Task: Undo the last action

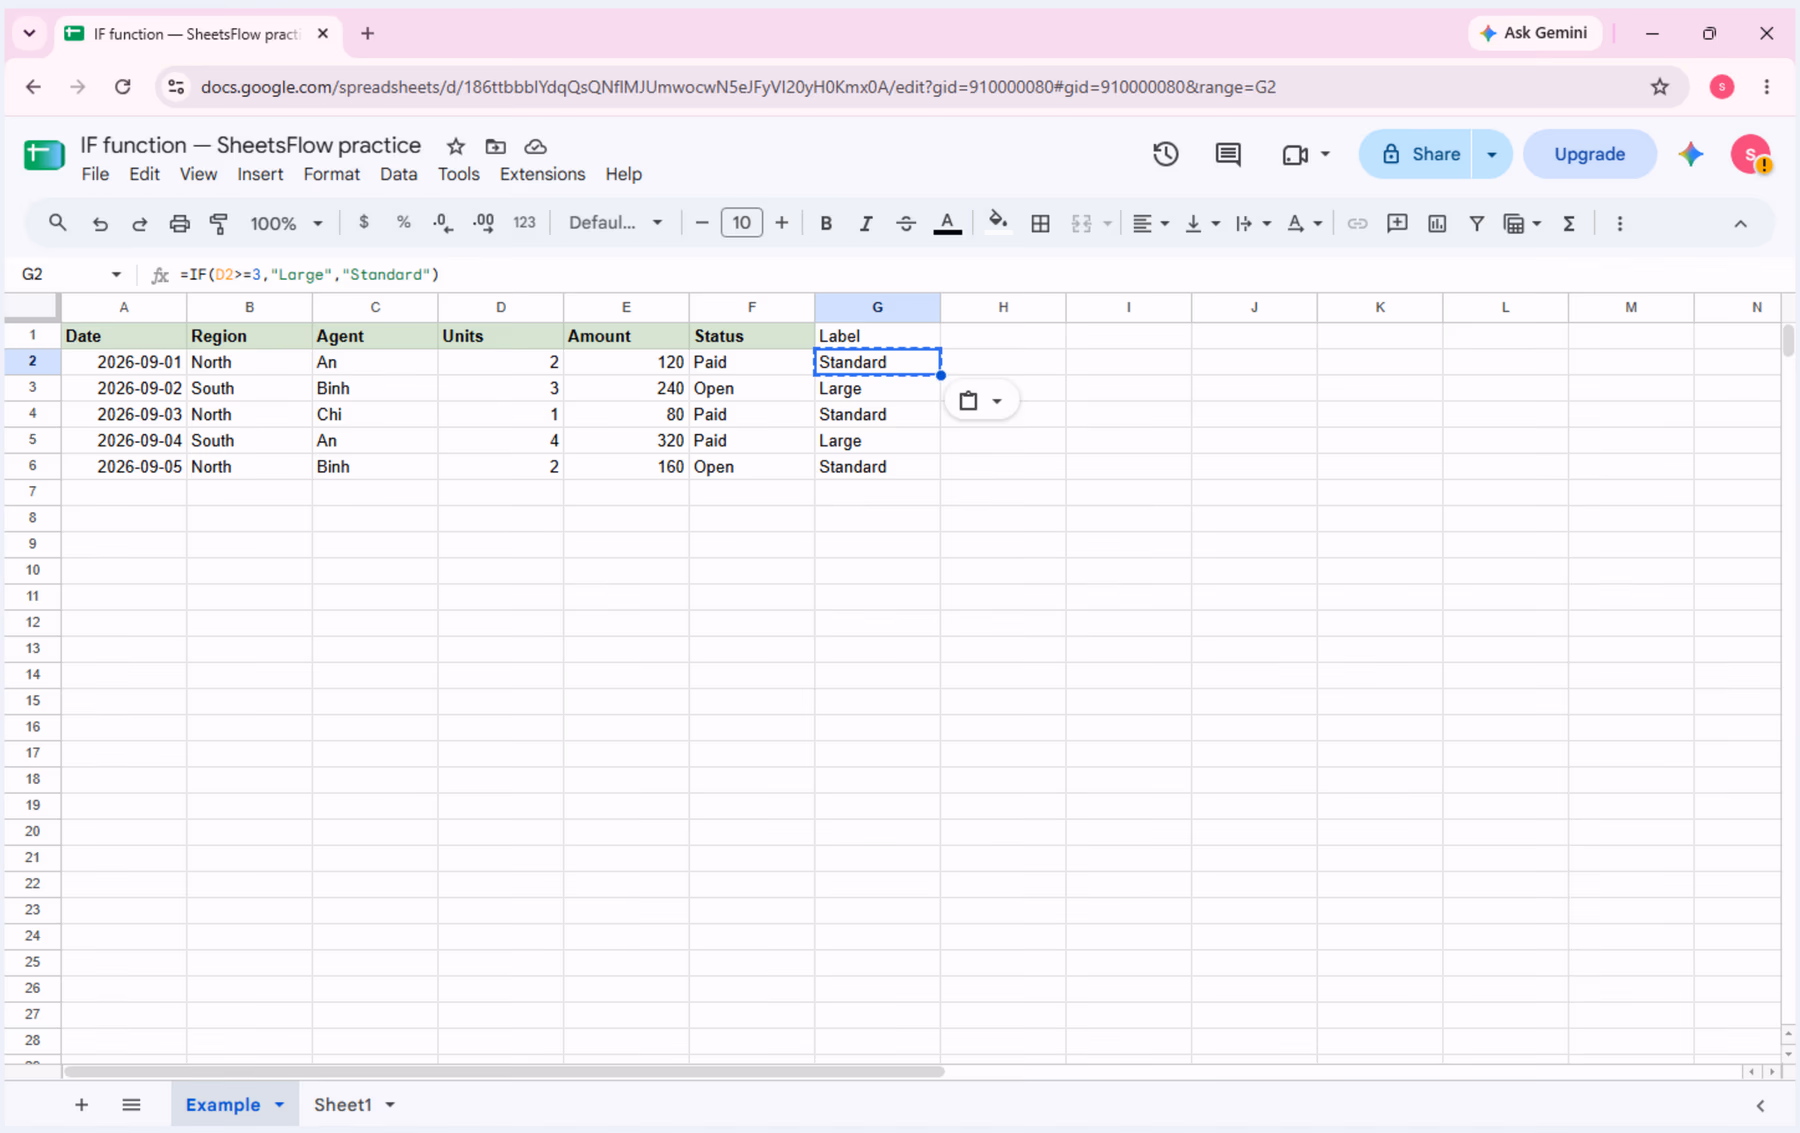Action: (x=100, y=223)
